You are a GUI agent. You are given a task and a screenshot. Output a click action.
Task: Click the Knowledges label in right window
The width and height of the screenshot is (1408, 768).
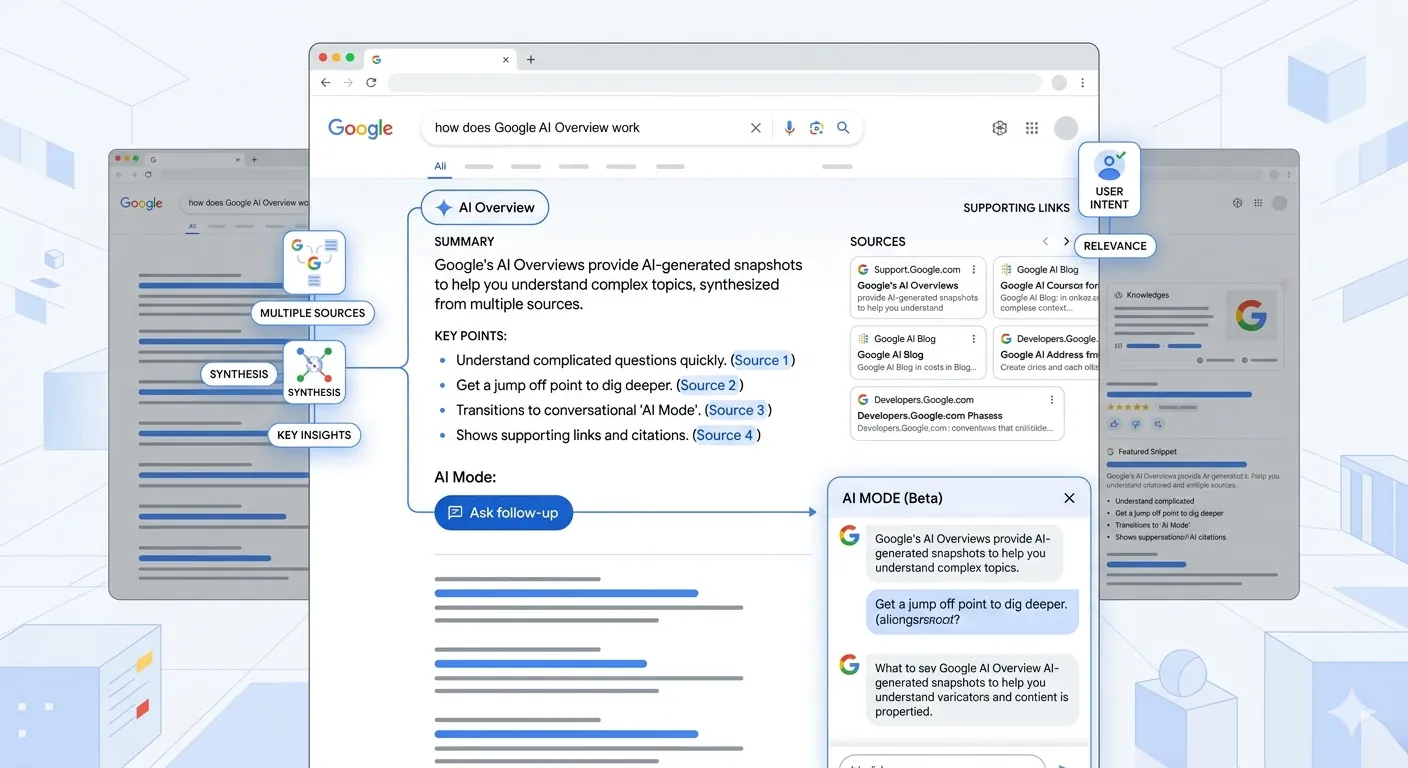[x=1147, y=295]
